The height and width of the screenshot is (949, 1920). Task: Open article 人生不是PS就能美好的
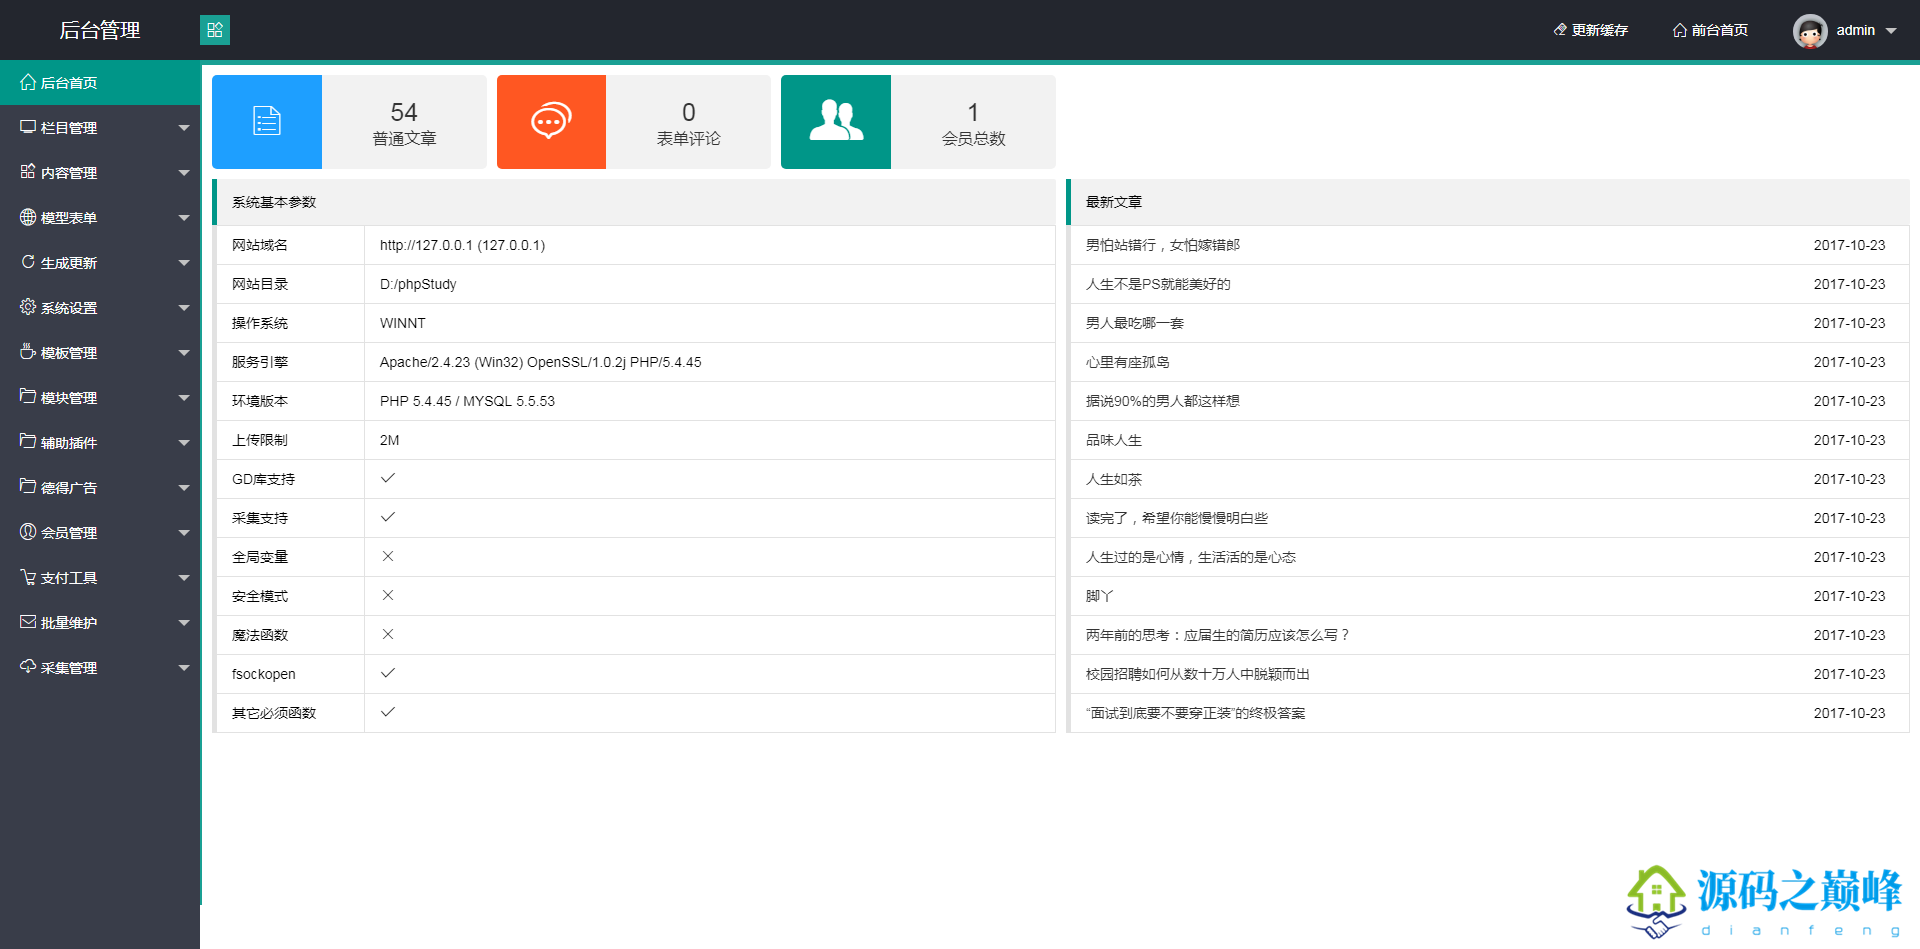point(1158,284)
